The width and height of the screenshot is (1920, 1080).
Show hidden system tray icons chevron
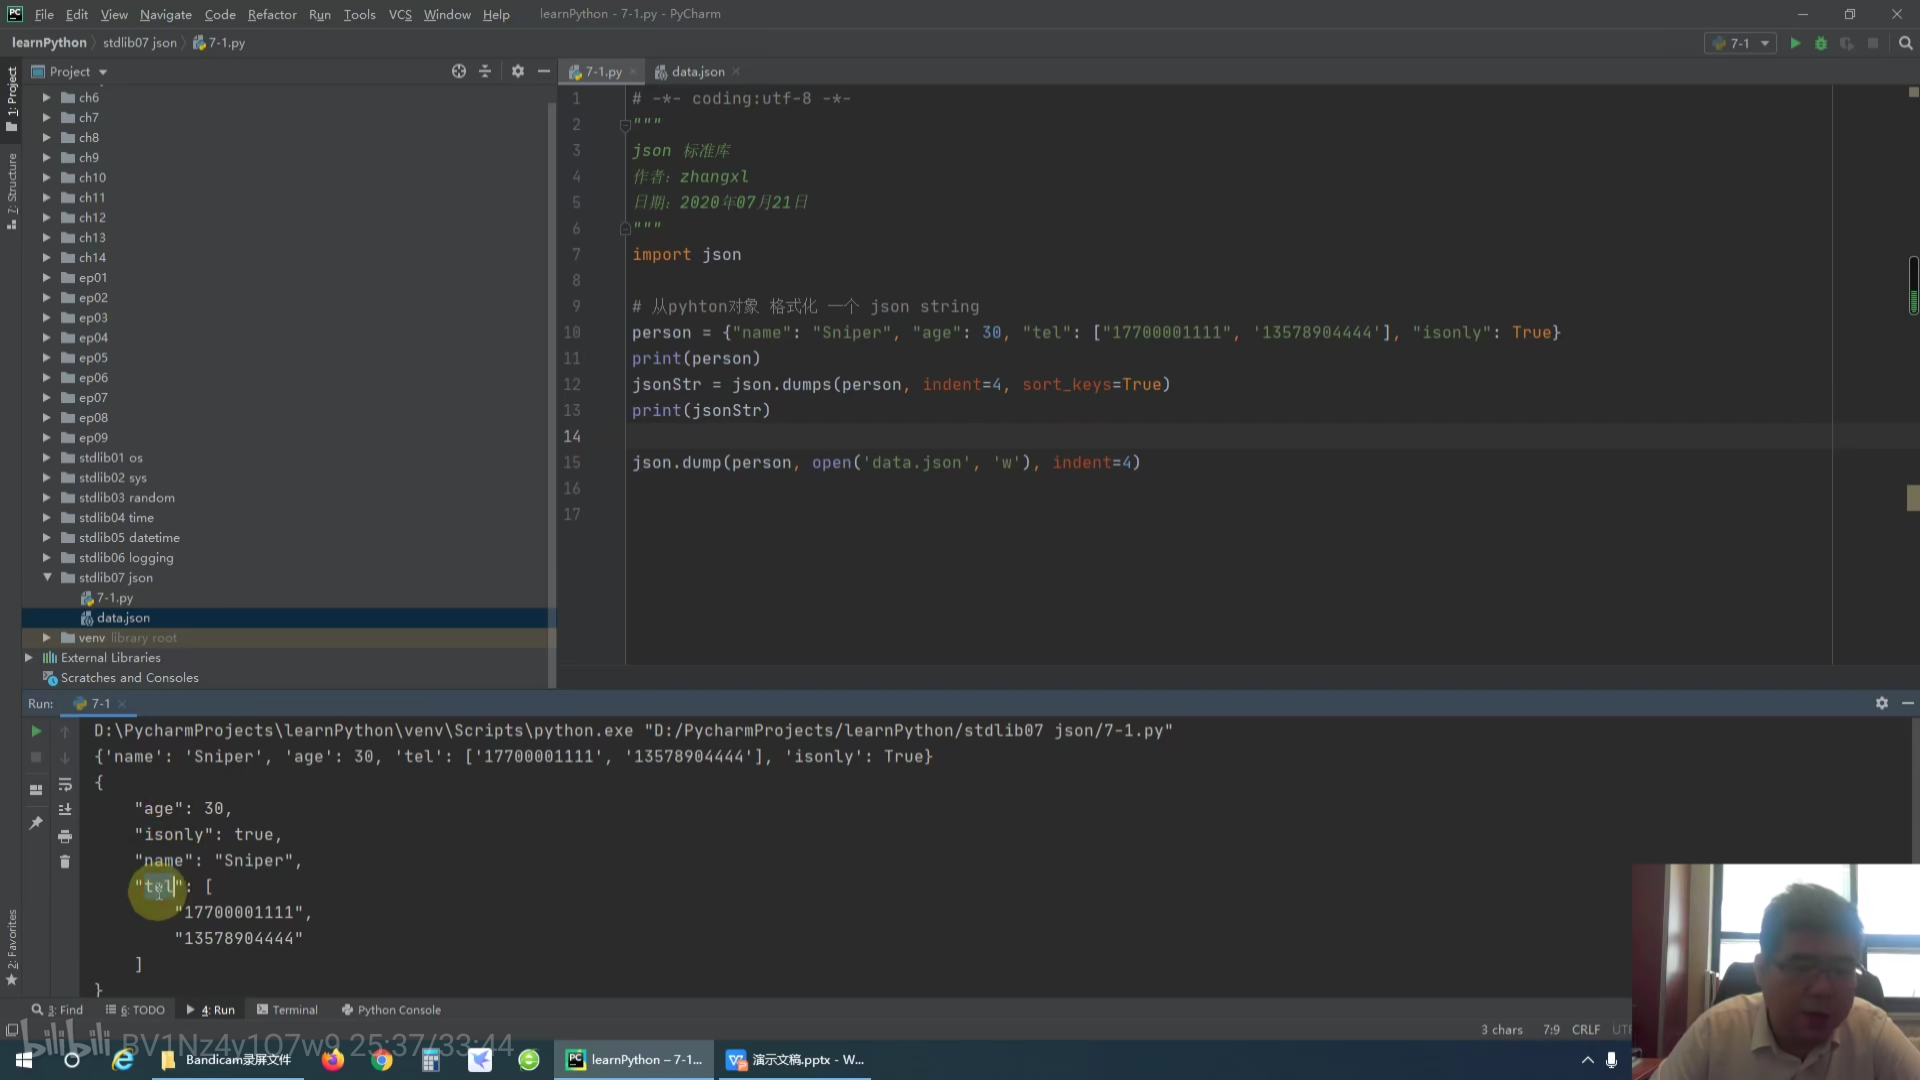1587,1060
